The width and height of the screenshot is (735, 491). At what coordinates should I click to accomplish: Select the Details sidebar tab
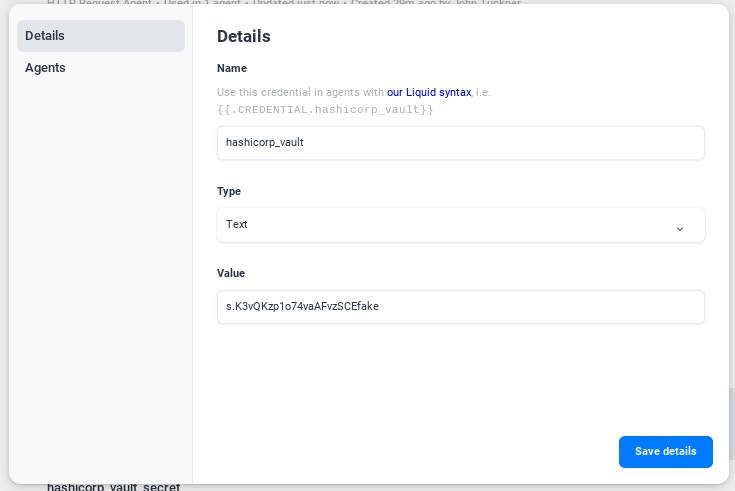(x=100, y=36)
